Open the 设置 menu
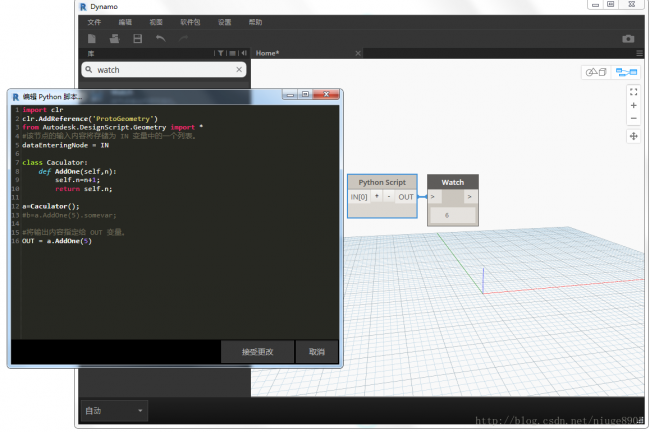Image resolution: width=650 pixels, height=432 pixels. click(224, 21)
